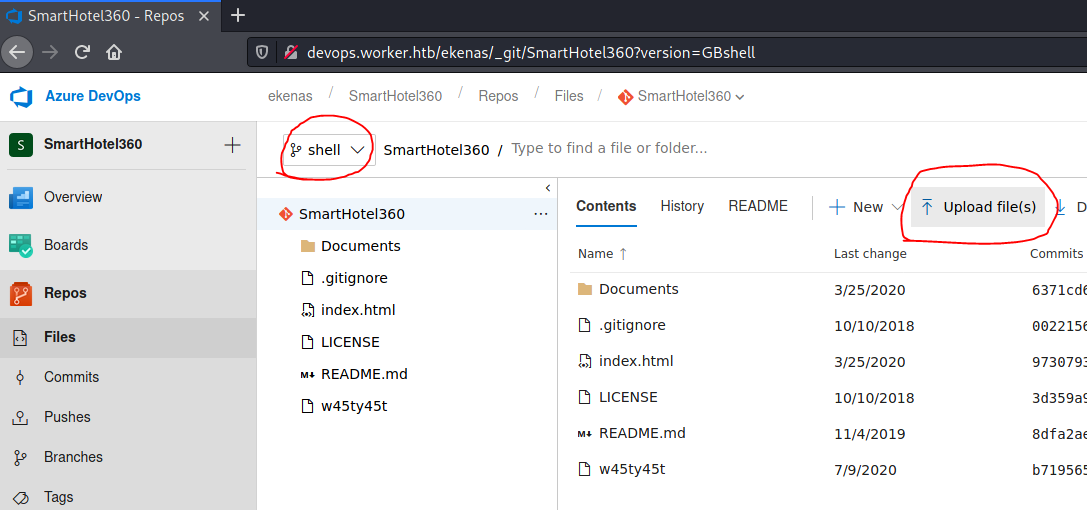
Task: Open the shell branch selector dropdown
Action: tap(329, 150)
